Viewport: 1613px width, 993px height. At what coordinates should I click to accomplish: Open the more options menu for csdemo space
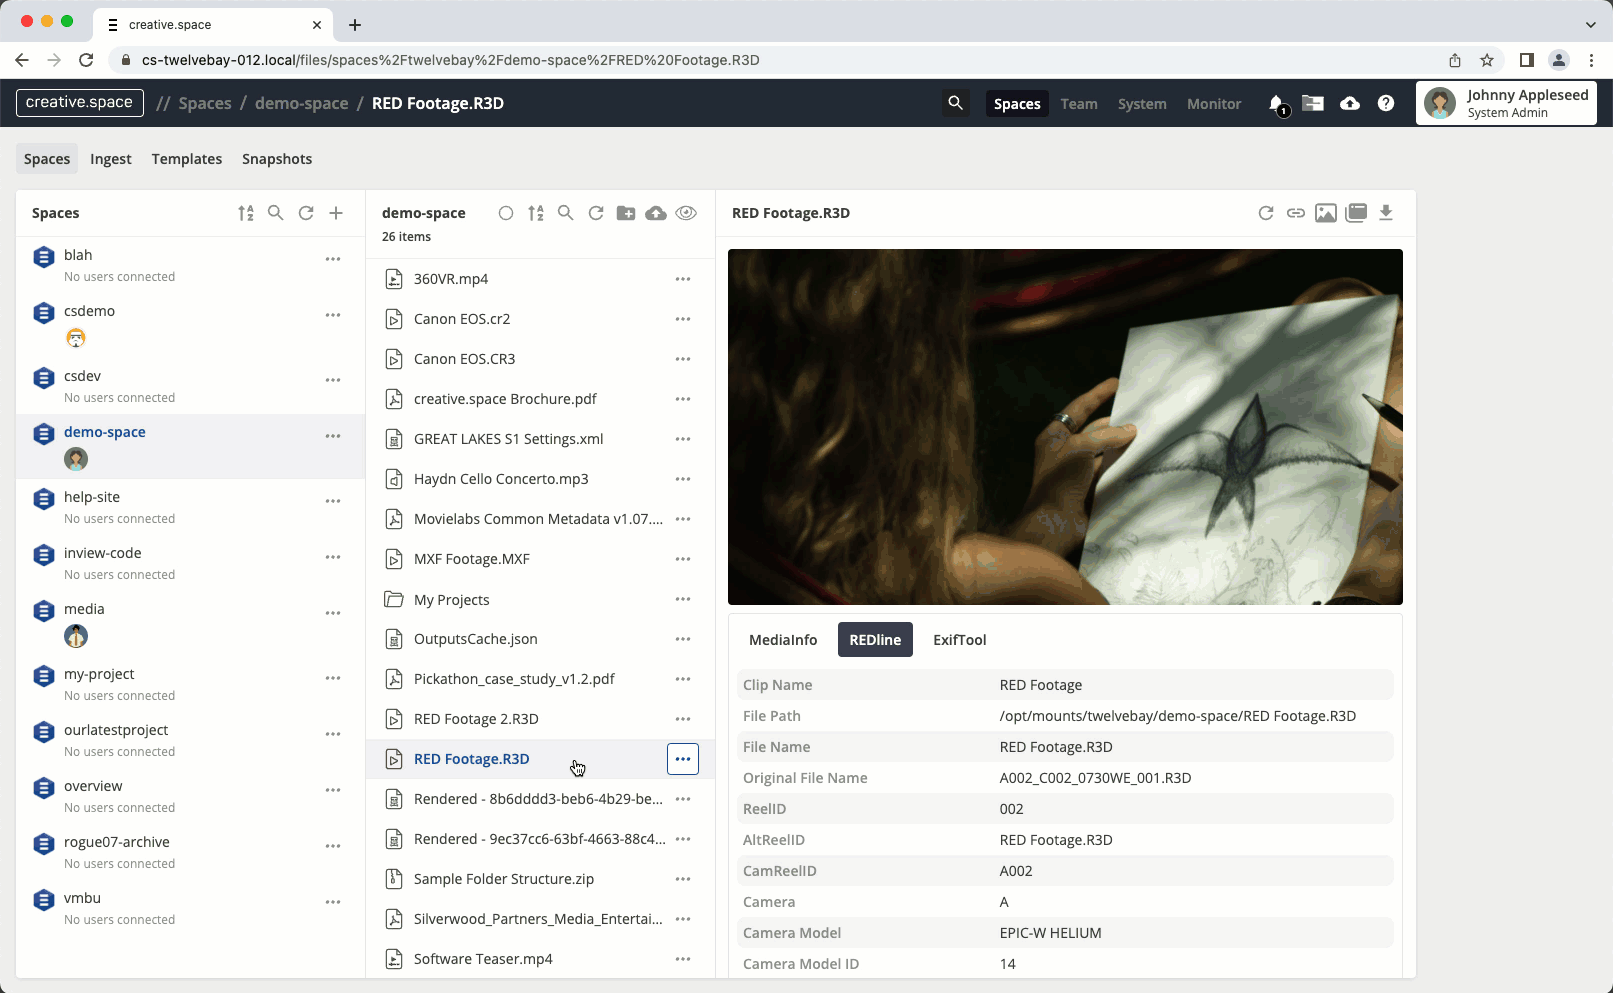(x=333, y=315)
